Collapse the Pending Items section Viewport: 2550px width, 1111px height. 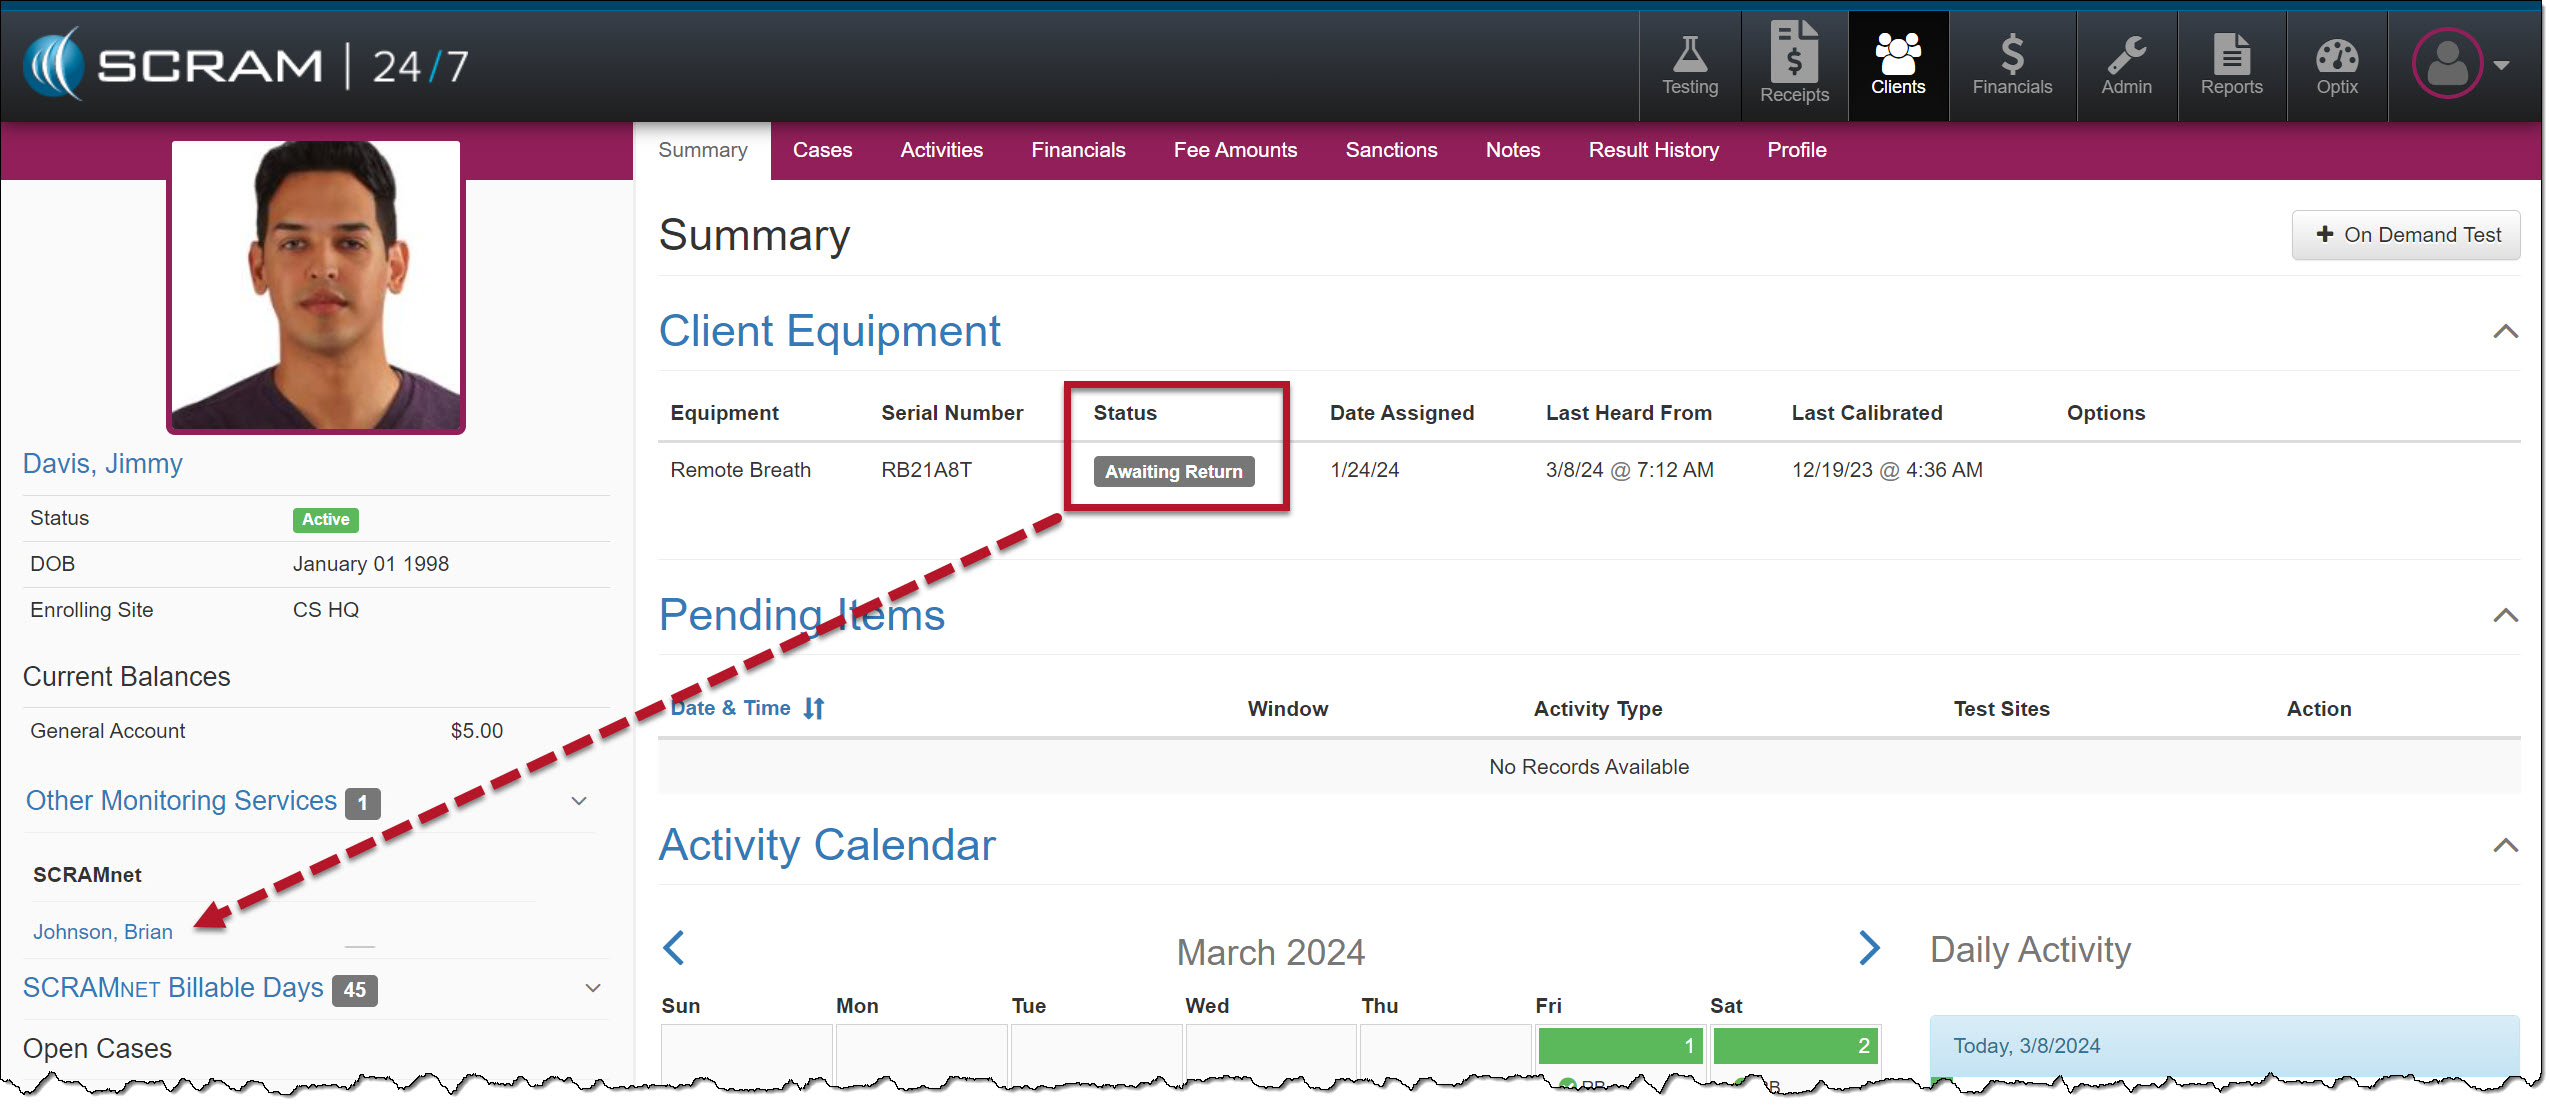(x=2504, y=615)
